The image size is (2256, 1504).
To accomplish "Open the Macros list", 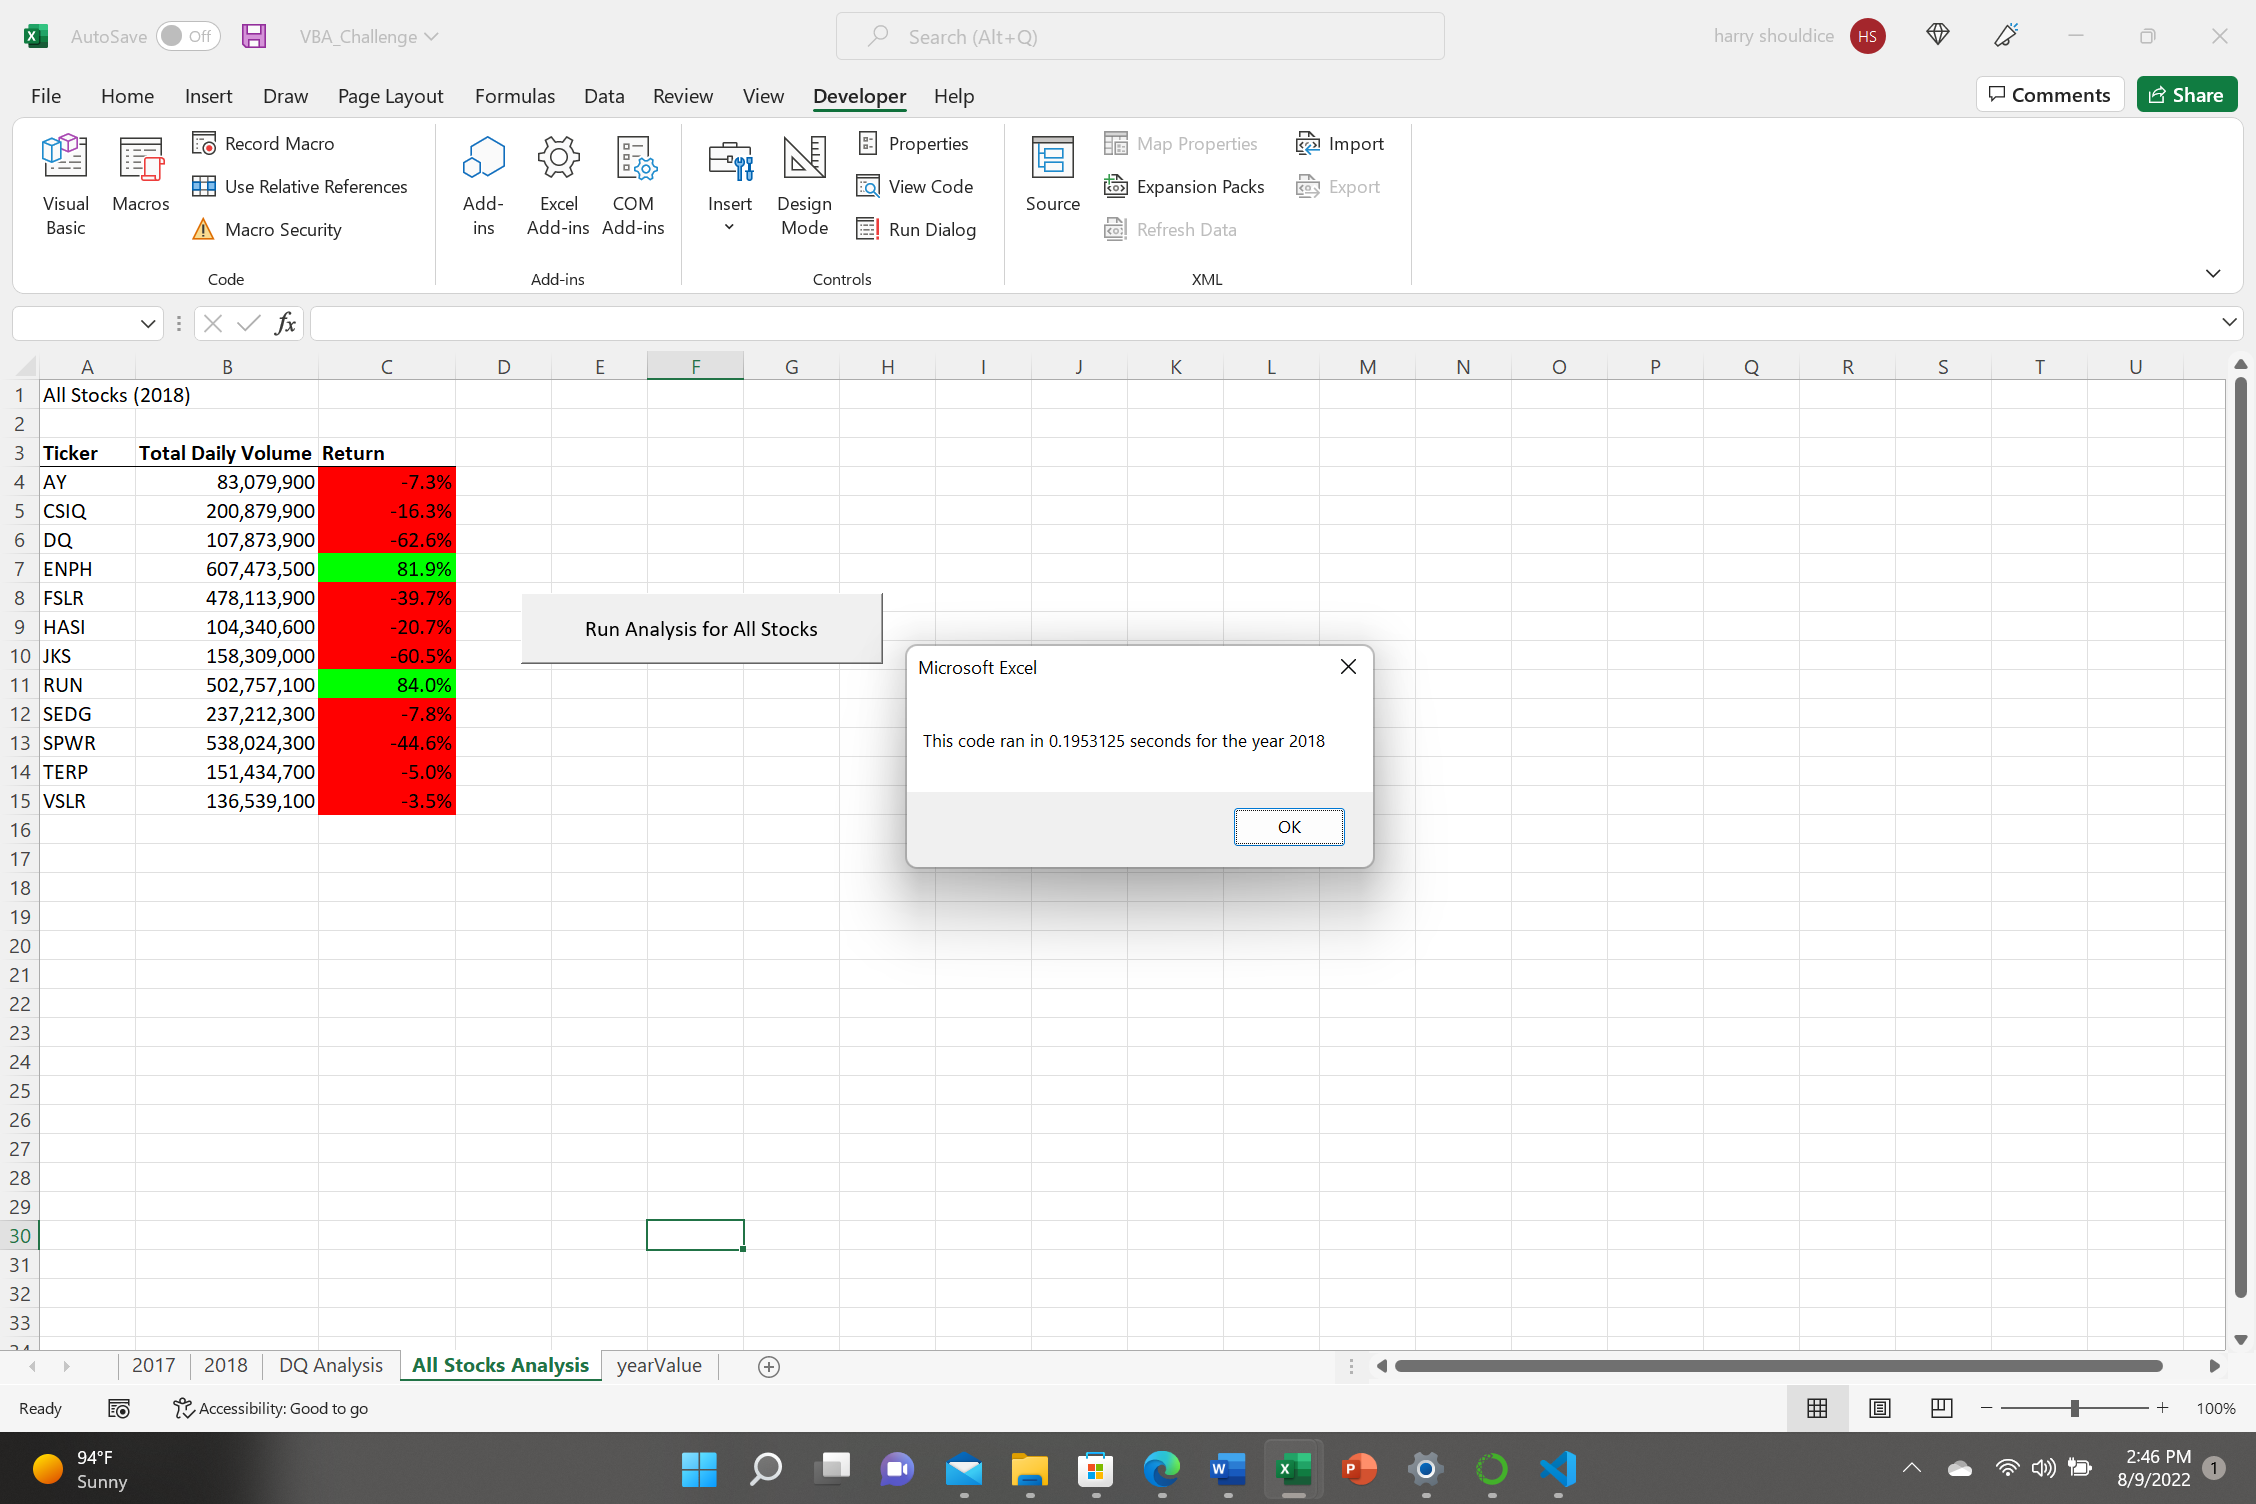I will click(140, 176).
